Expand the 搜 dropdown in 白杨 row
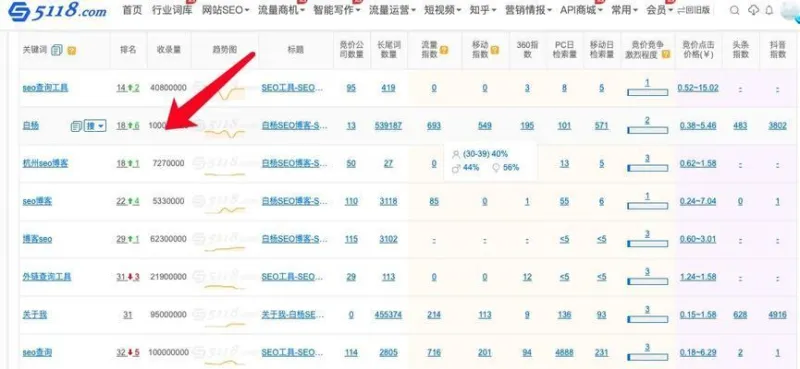This screenshot has width=800, height=369. [x=95, y=126]
